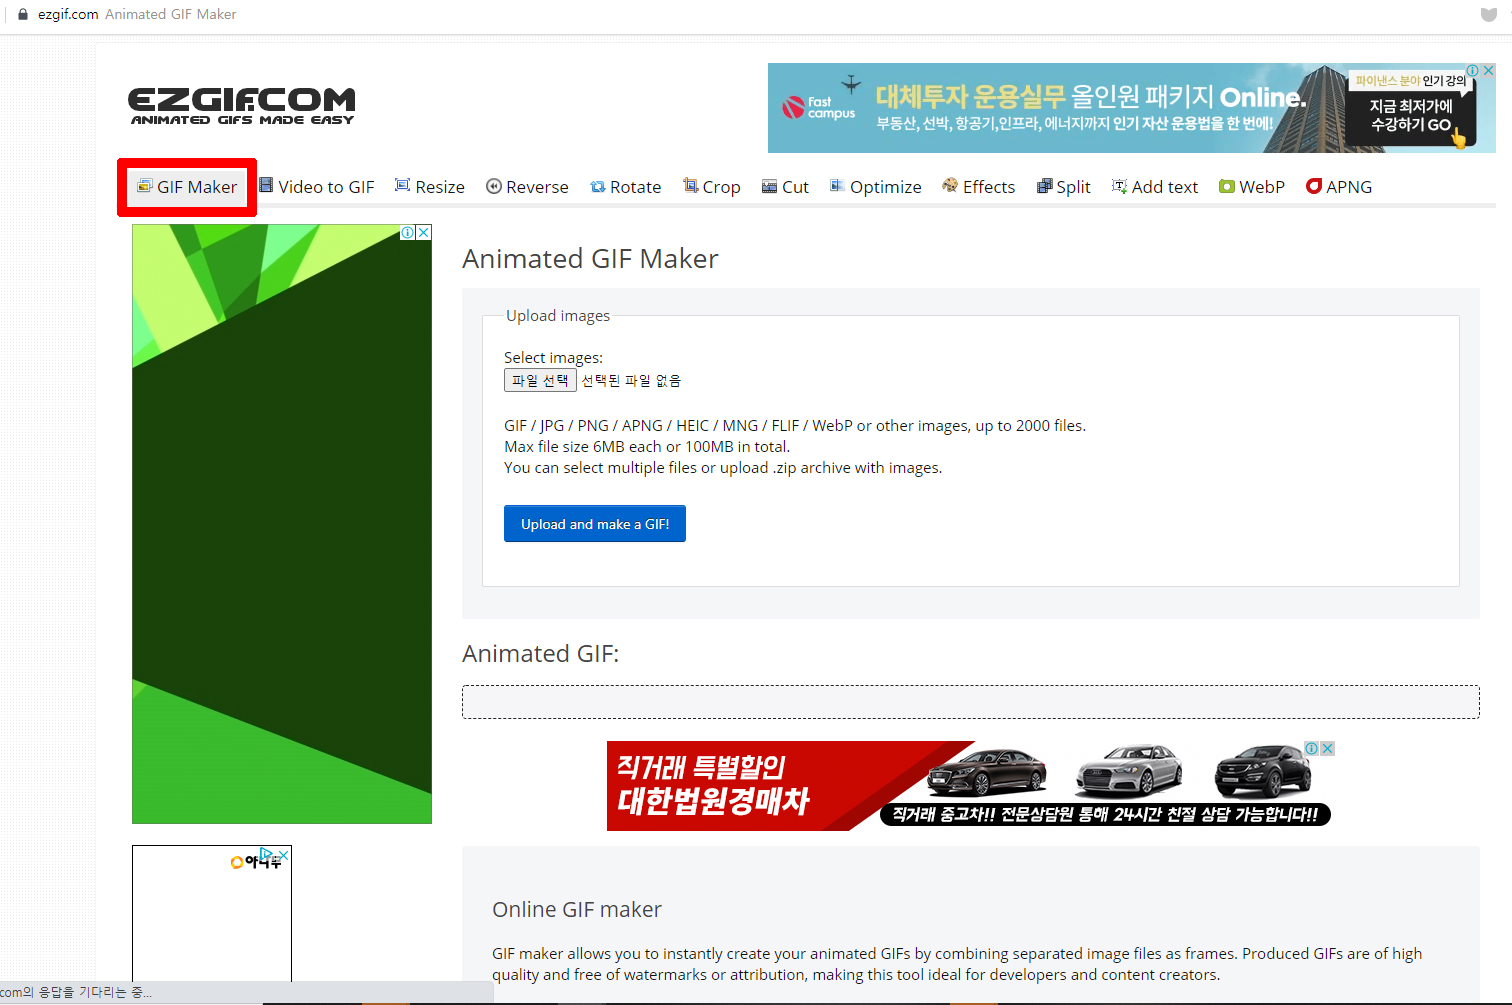Close the small white lower-left ad
The height and width of the screenshot is (1005, 1512).
coord(284,854)
